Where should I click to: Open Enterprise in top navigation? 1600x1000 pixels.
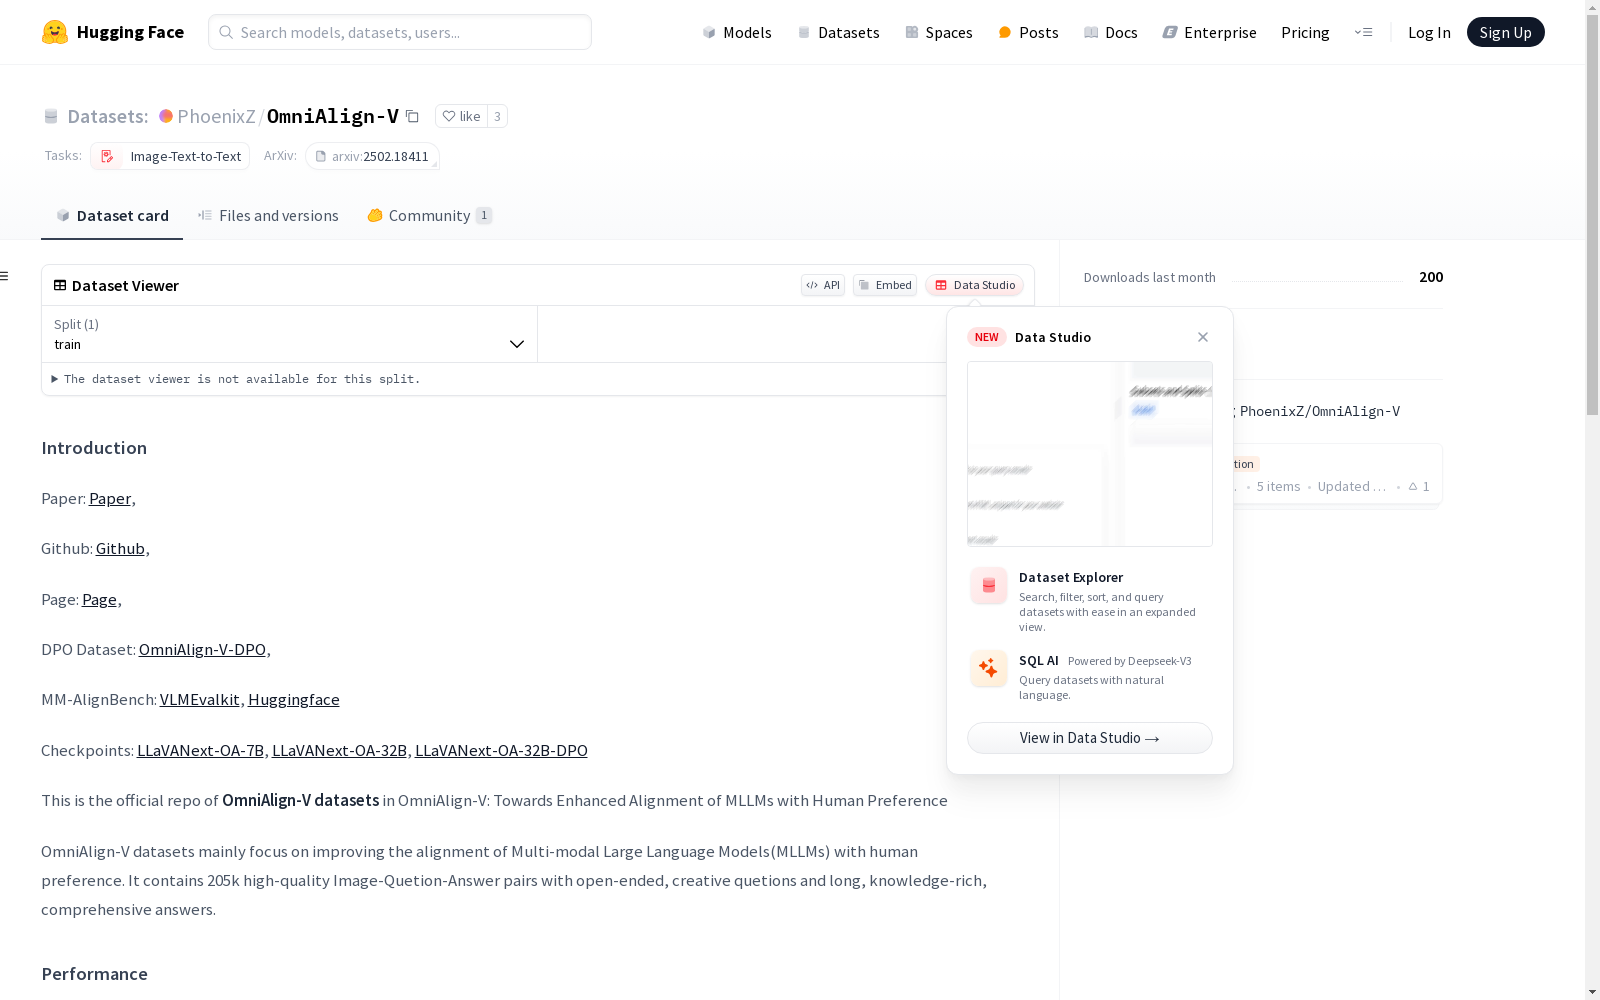pos(1209,32)
